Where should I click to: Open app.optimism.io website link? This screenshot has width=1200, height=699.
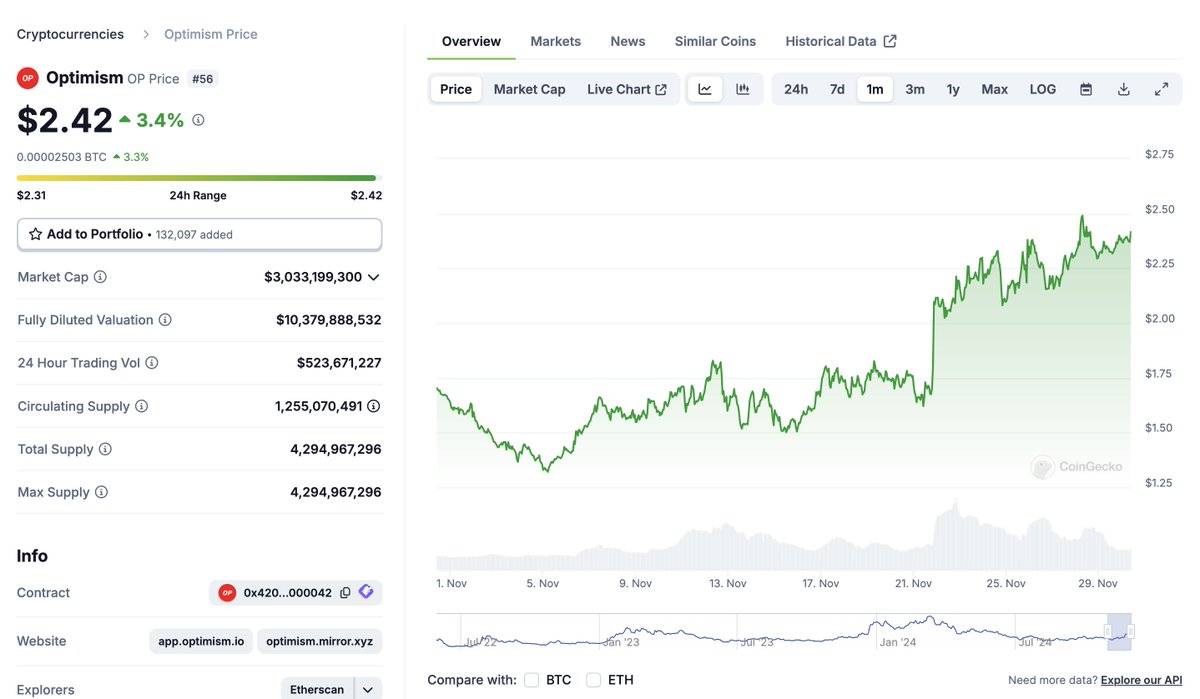(201, 641)
